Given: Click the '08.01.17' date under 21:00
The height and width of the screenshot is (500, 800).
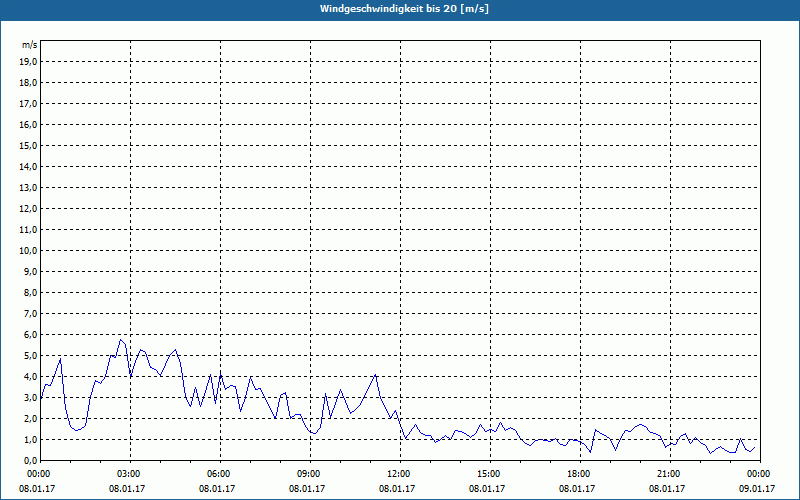Looking at the screenshot, I should (667, 488).
